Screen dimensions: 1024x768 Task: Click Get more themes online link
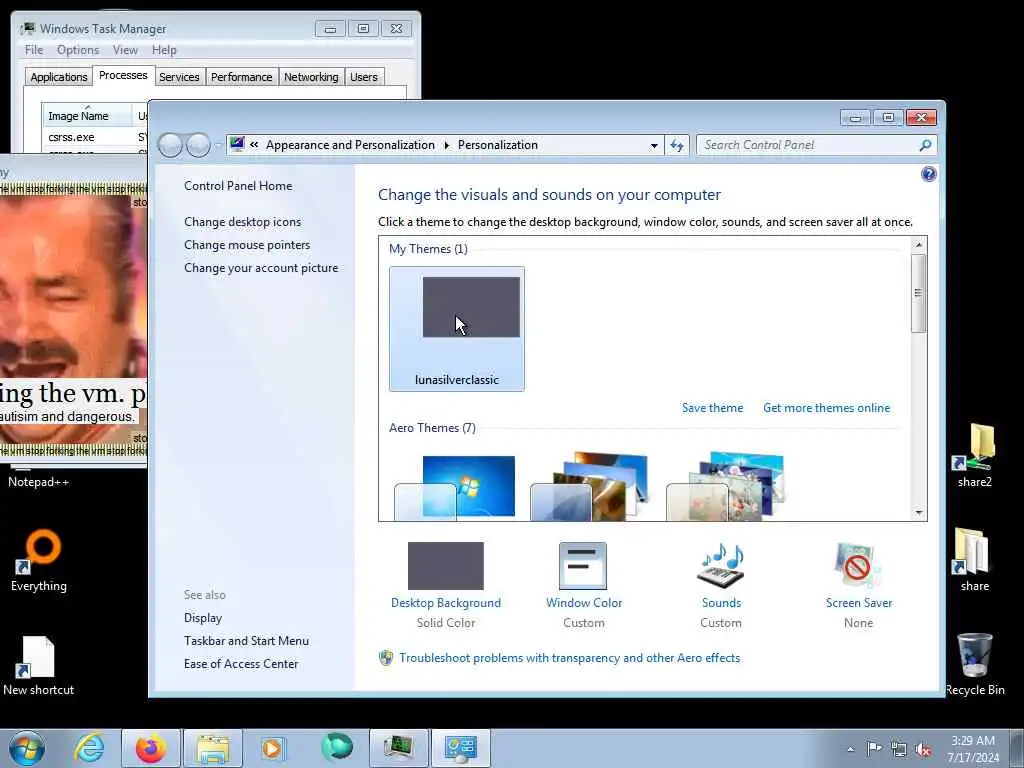coord(826,408)
